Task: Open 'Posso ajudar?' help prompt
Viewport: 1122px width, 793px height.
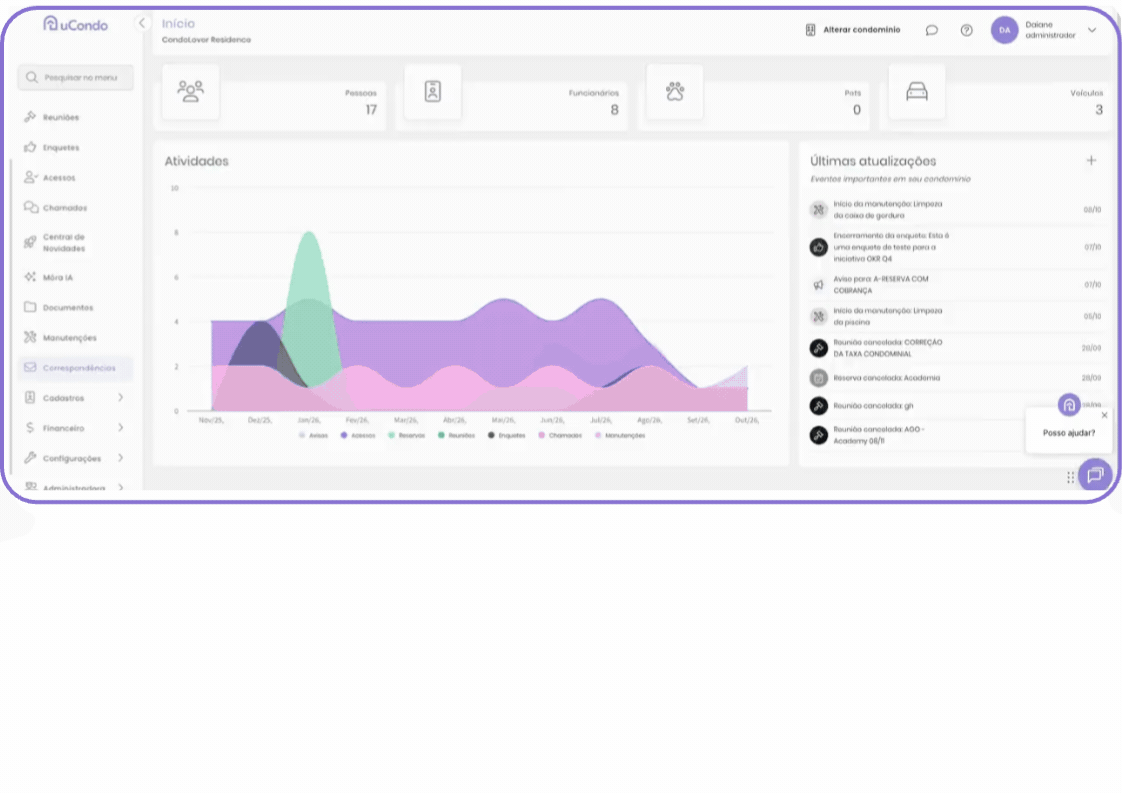Action: pyautogui.click(x=1068, y=433)
